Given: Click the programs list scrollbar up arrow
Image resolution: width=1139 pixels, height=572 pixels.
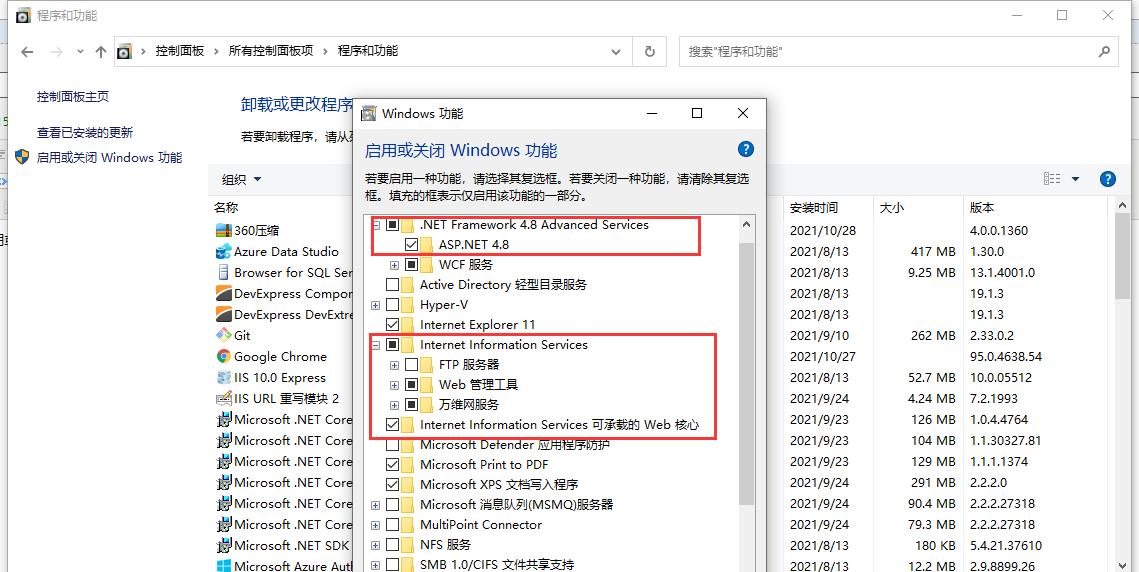Looking at the screenshot, I should [1124, 208].
